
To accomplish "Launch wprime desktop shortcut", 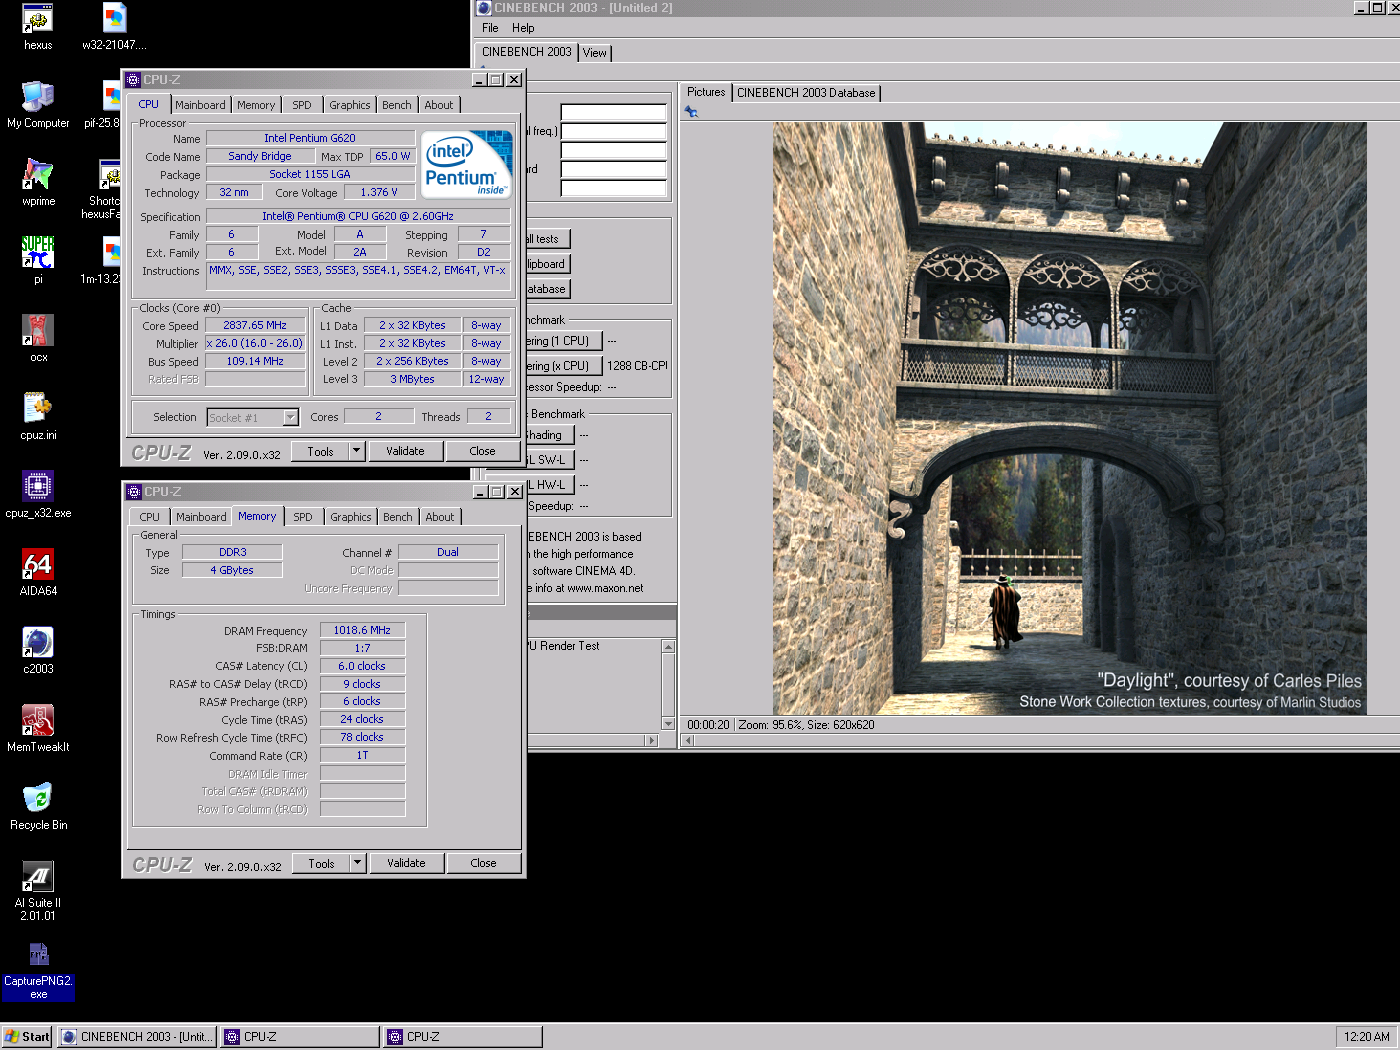I will coord(38,182).
